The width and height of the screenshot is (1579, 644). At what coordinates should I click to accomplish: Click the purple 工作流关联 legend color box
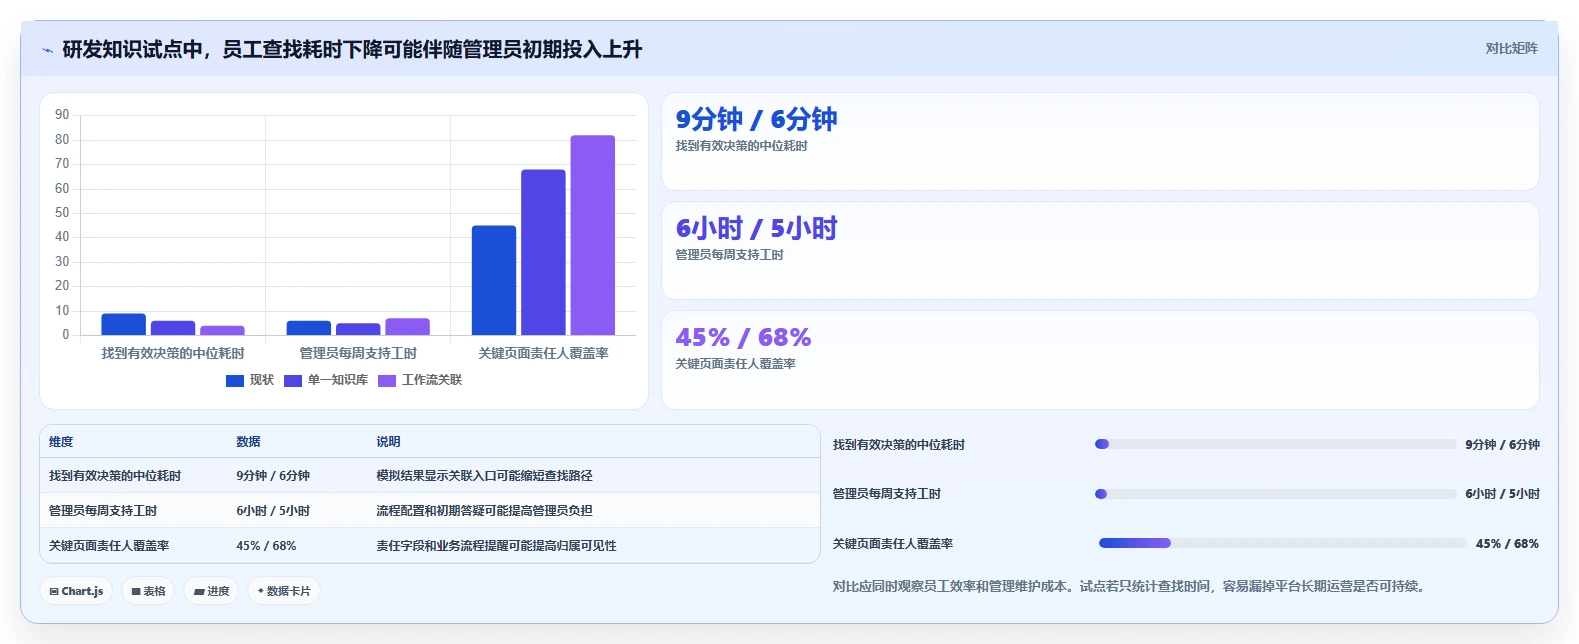click(387, 380)
